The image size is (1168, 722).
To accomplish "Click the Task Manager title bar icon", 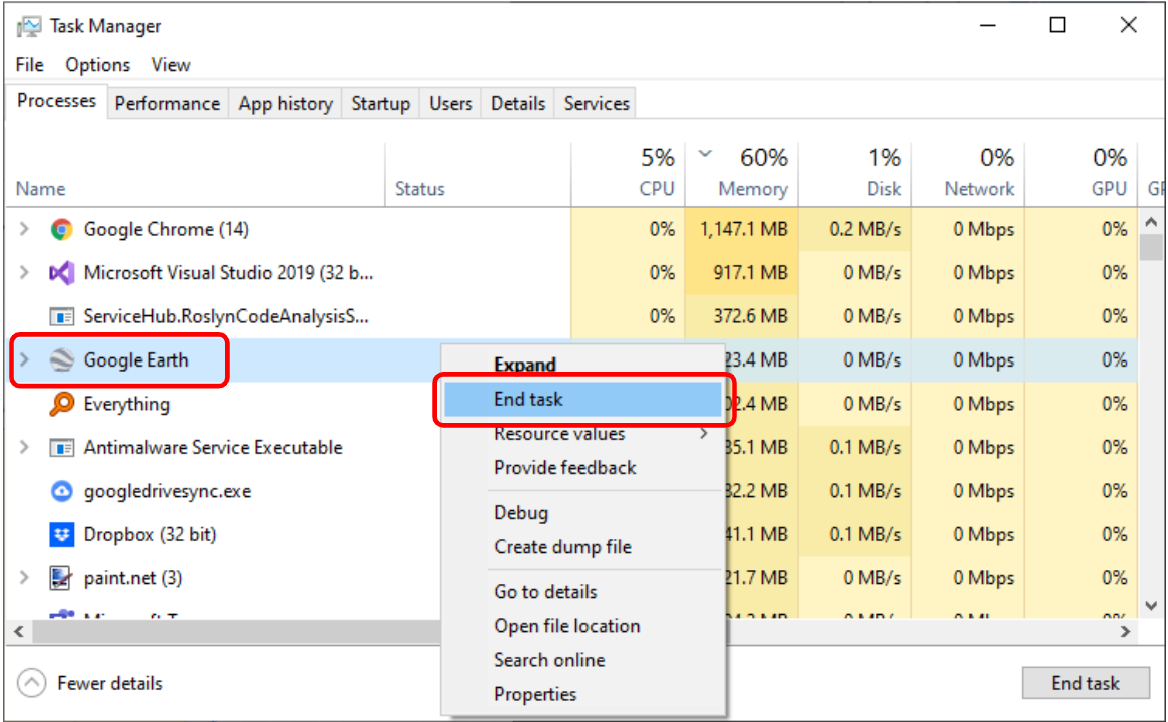I will 29,27.
